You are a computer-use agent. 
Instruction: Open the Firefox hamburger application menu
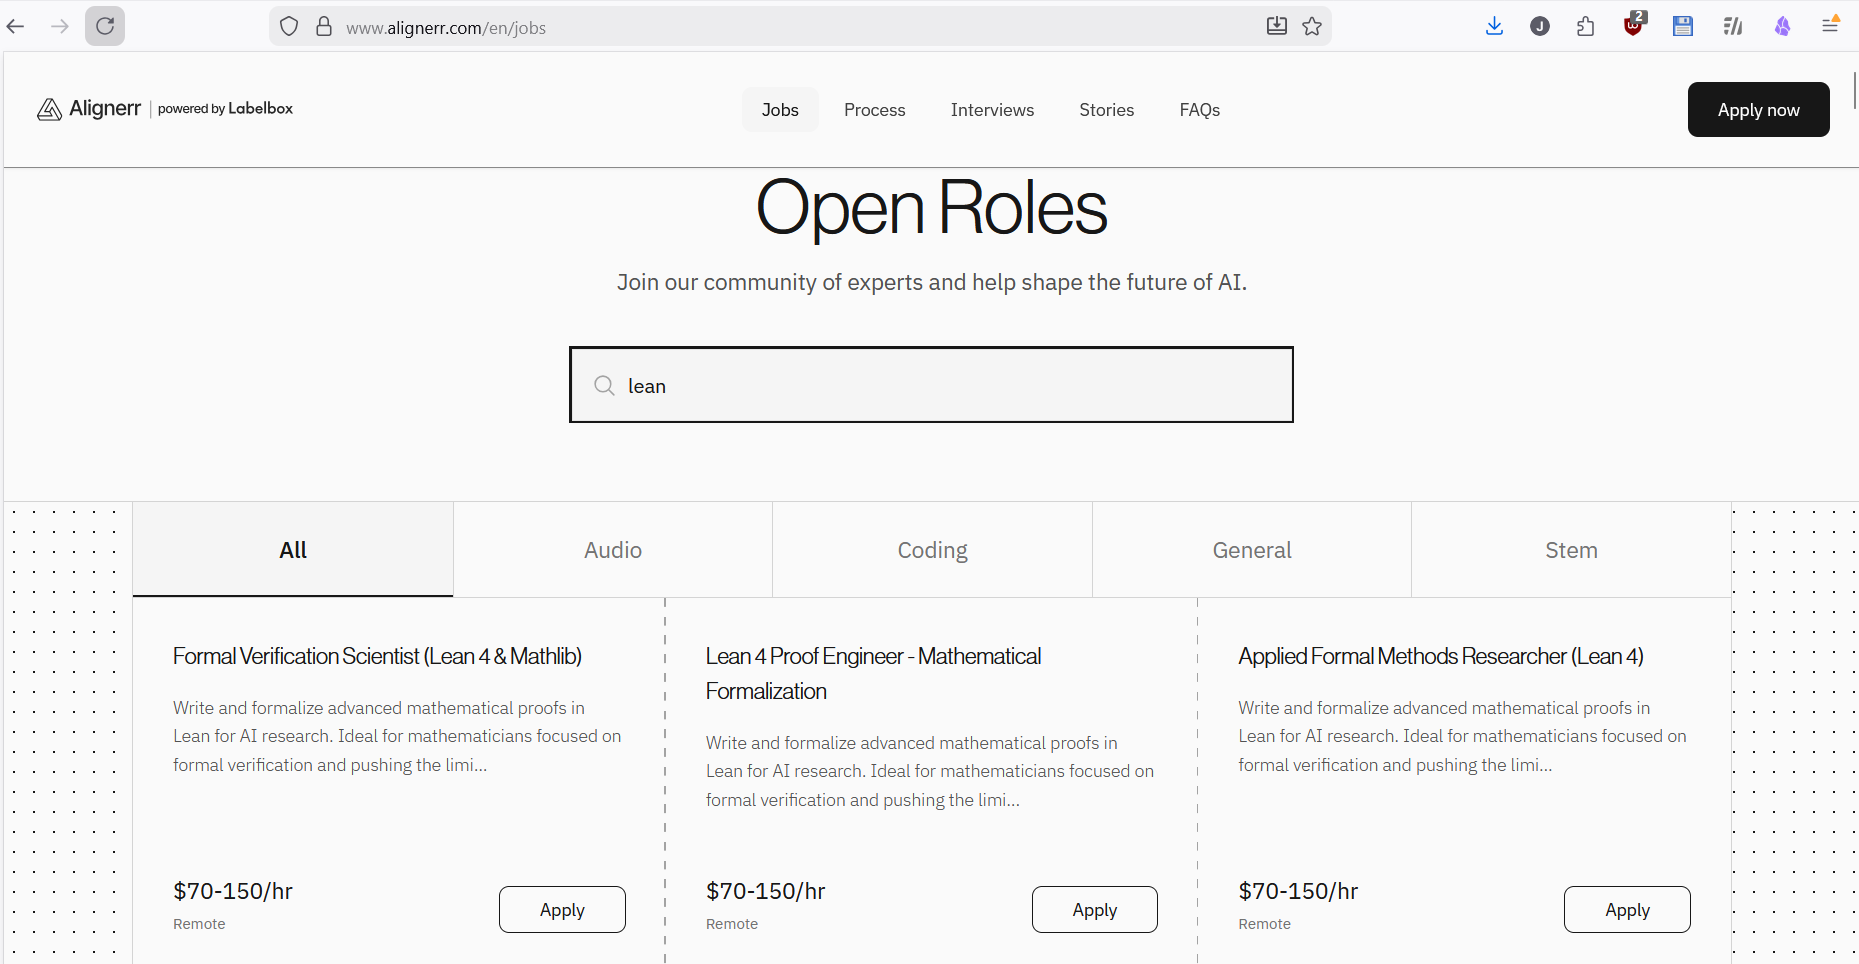click(x=1830, y=26)
